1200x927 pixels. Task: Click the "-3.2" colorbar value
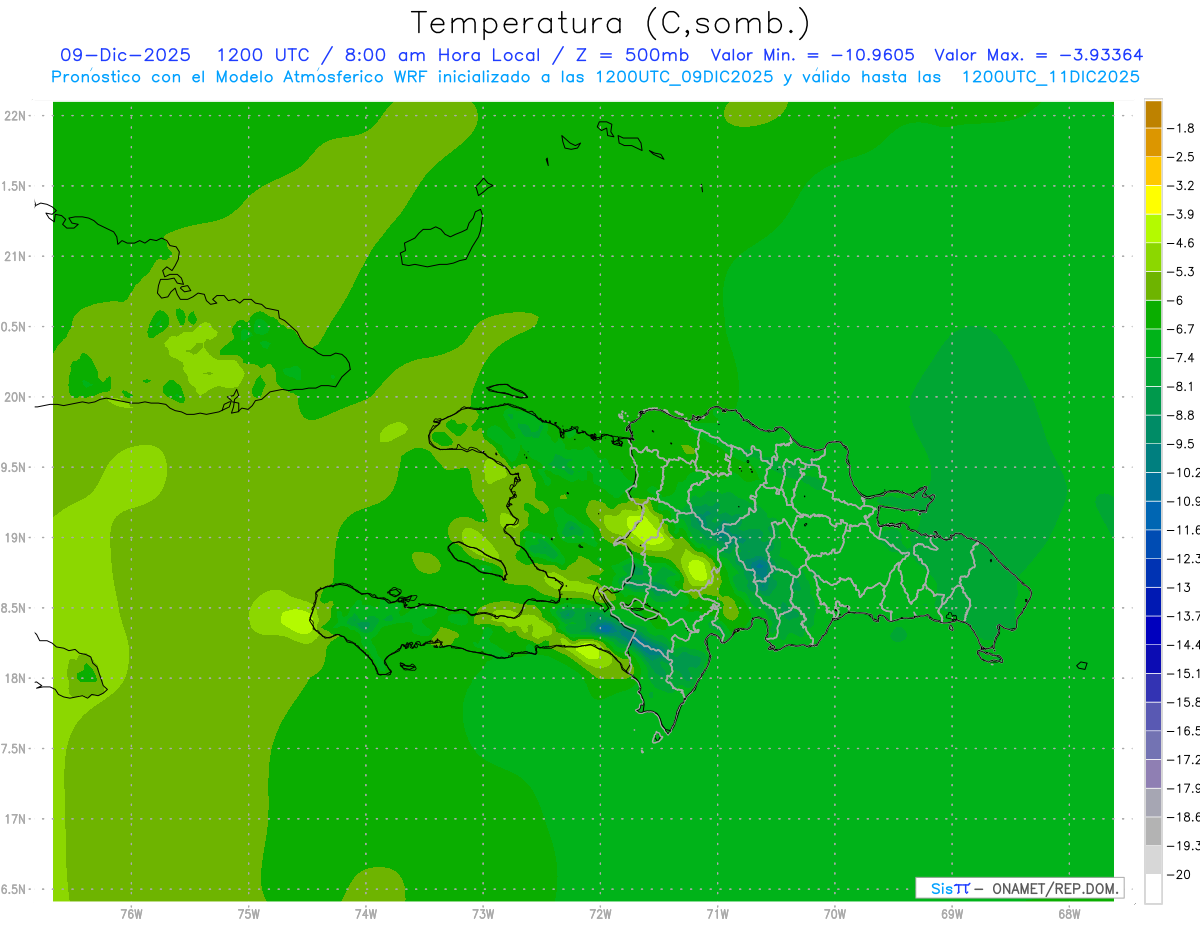[x=1181, y=186]
